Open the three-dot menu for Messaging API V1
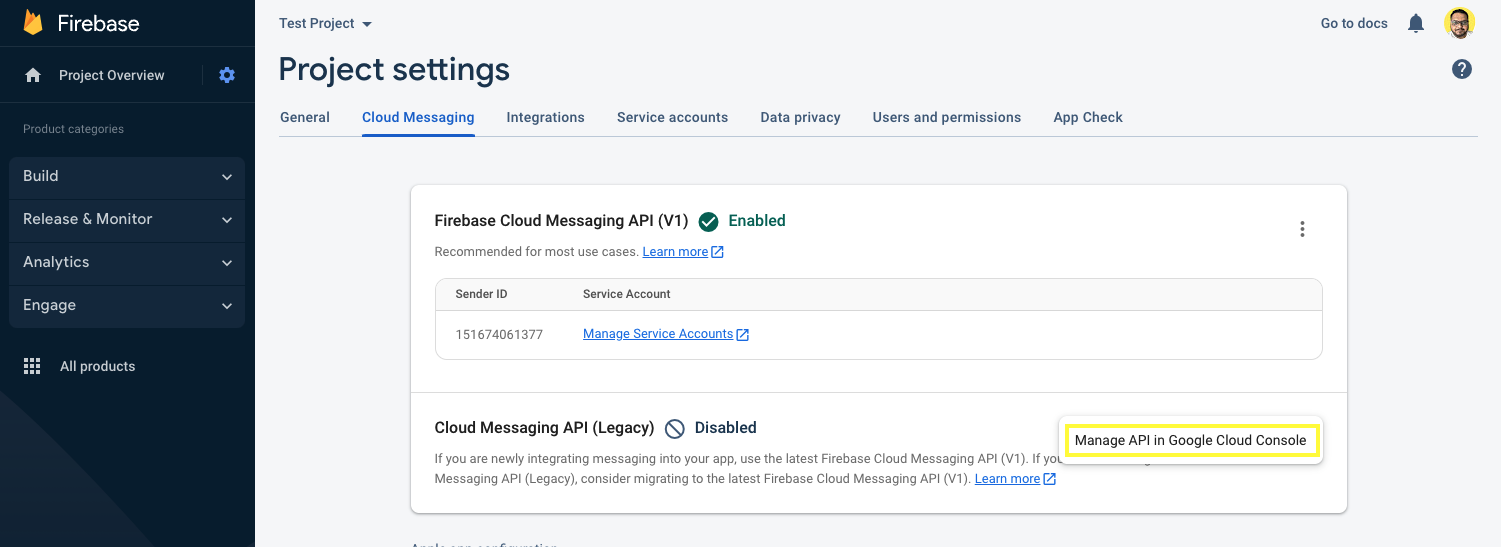The width and height of the screenshot is (1501, 547). [x=1302, y=229]
